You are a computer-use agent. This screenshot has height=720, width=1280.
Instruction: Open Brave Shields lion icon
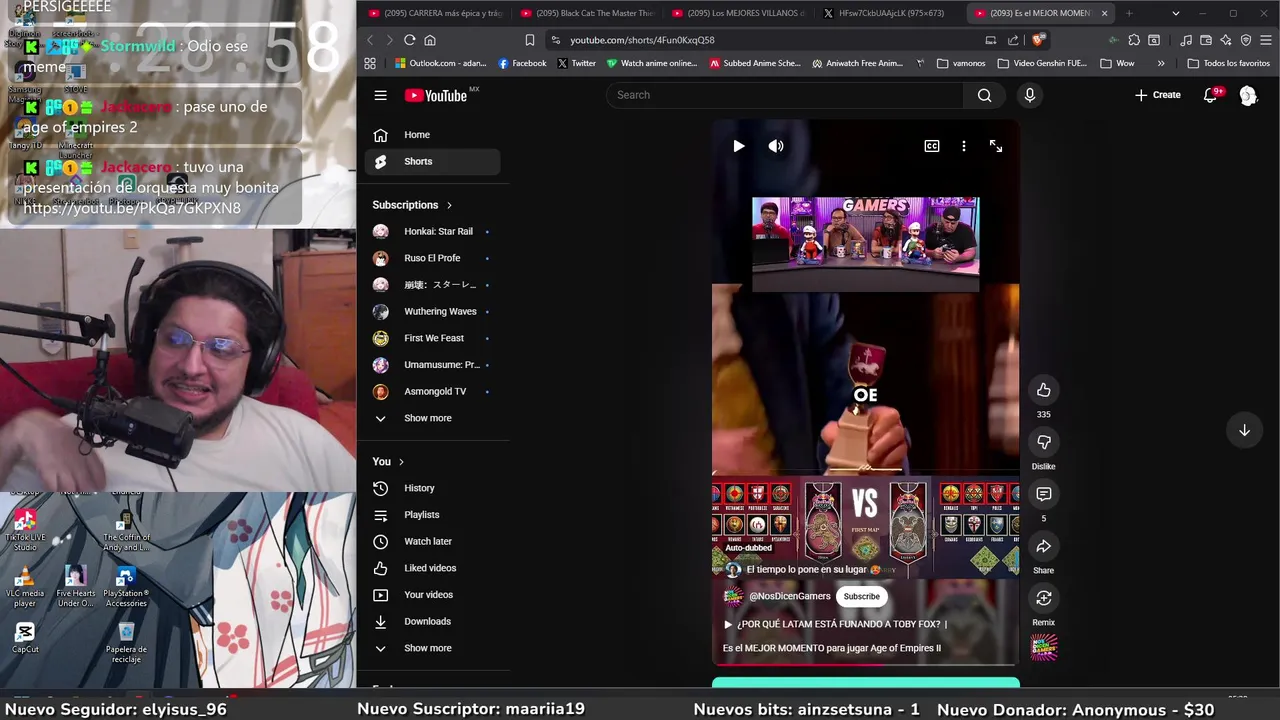click(x=1038, y=40)
